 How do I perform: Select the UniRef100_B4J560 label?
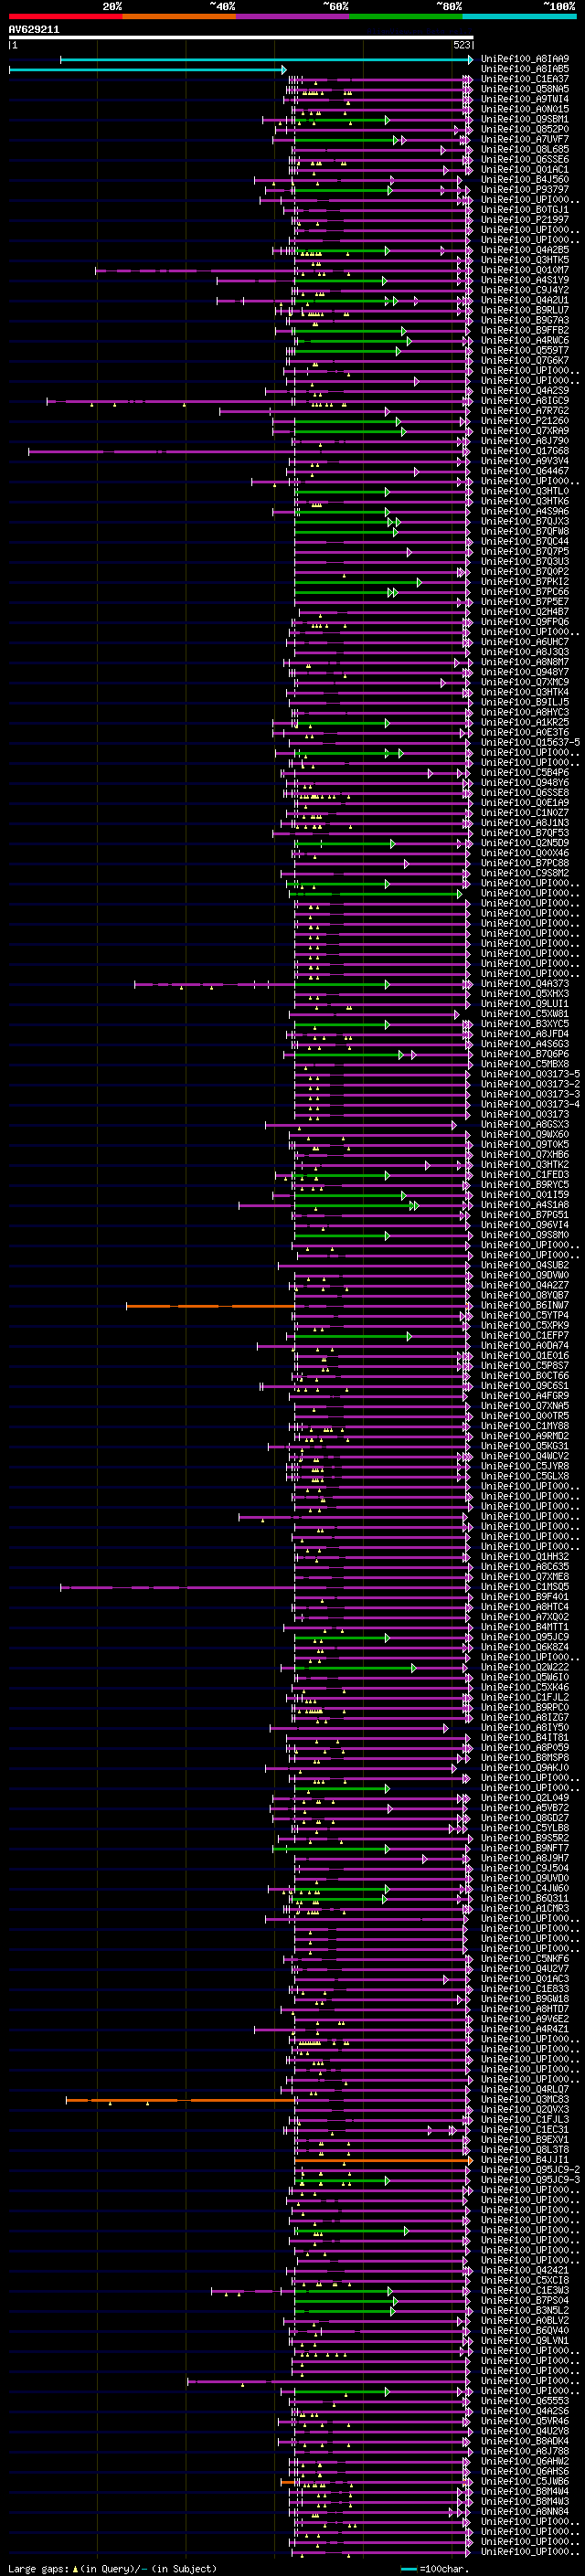[x=525, y=179]
